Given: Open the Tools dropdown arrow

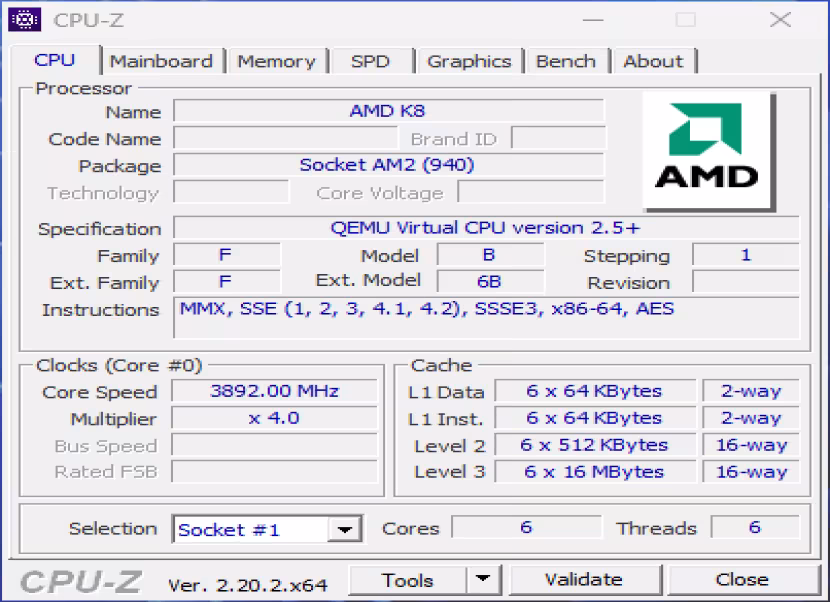Looking at the screenshot, I should pos(483,579).
